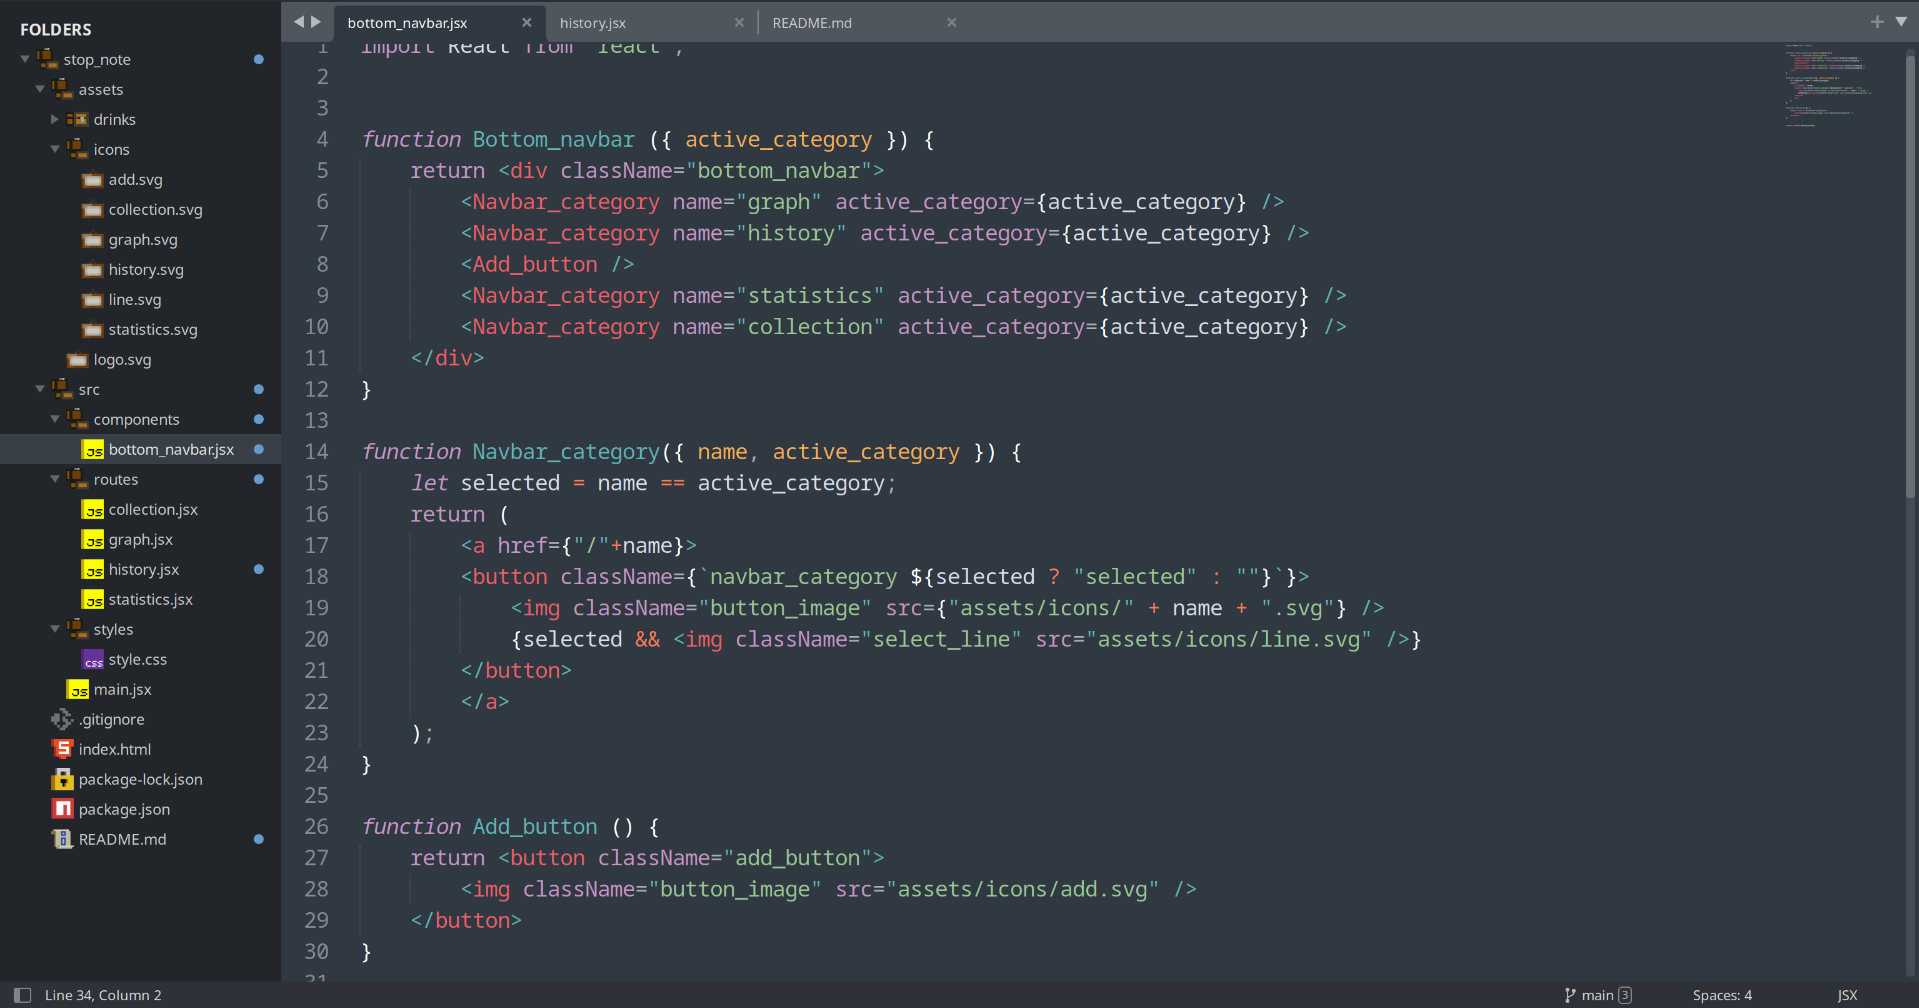The width and height of the screenshot is (1919, 1008).
Task: Open the main git branch indicator
Action: (x=1598, y=995)
